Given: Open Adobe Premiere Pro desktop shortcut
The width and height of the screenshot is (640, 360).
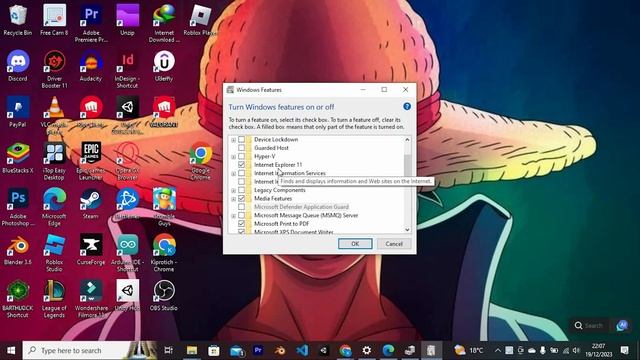Looking at the screenshot, I should coord(91,24).
